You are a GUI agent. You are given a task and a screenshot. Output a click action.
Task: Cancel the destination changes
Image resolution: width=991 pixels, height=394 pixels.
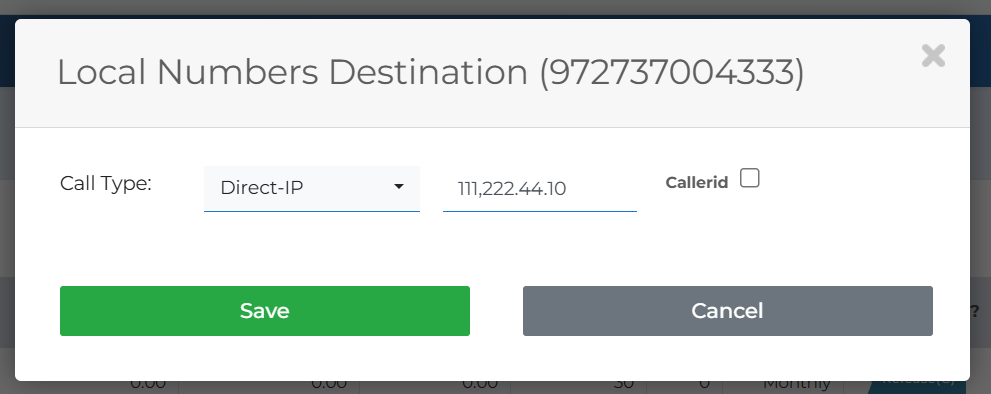tap(727, 311)
